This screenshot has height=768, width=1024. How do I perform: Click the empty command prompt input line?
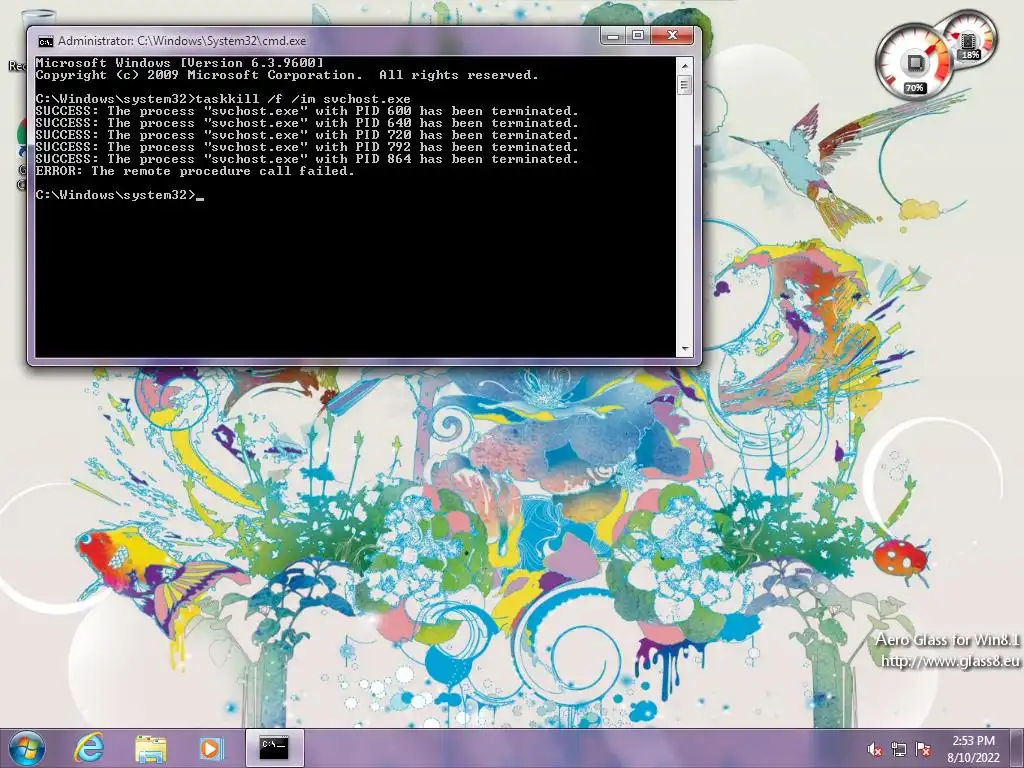(x=120, y=195)
